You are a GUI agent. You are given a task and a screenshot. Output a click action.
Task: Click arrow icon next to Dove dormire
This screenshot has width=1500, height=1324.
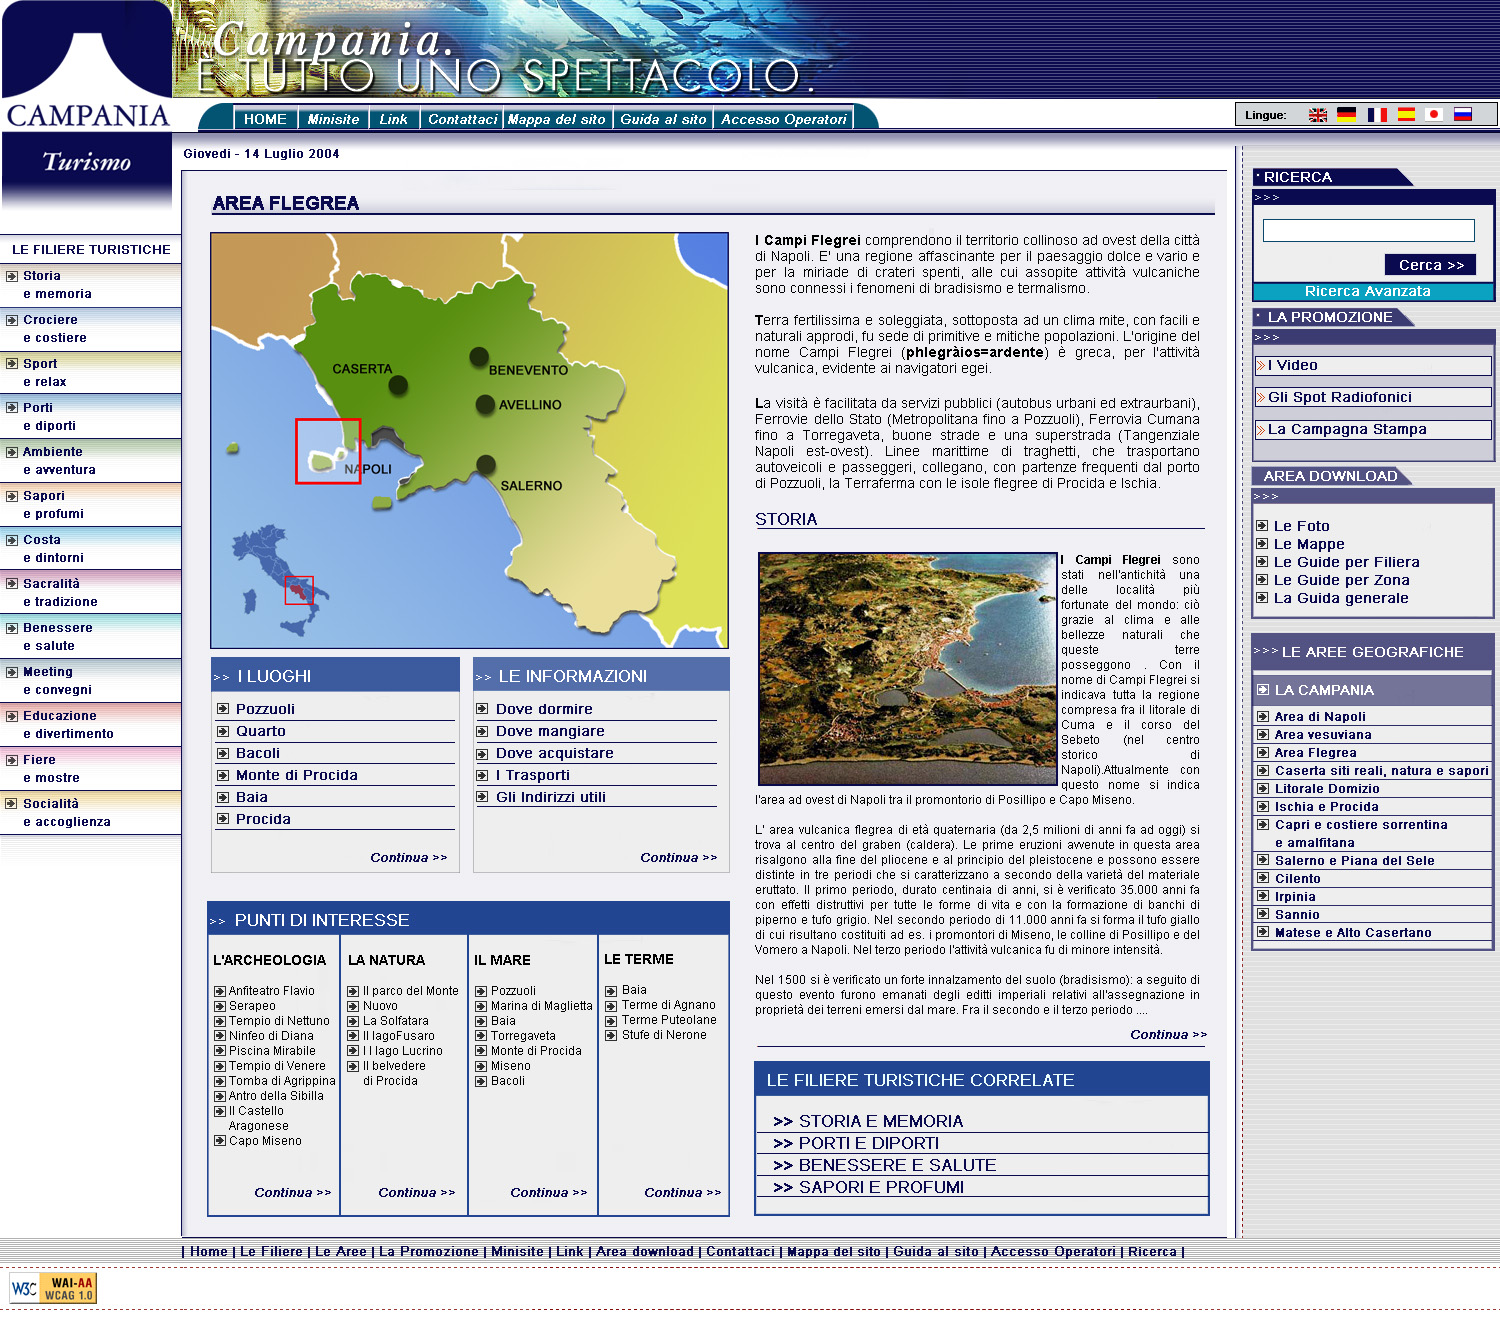click(x=482, y=709)
